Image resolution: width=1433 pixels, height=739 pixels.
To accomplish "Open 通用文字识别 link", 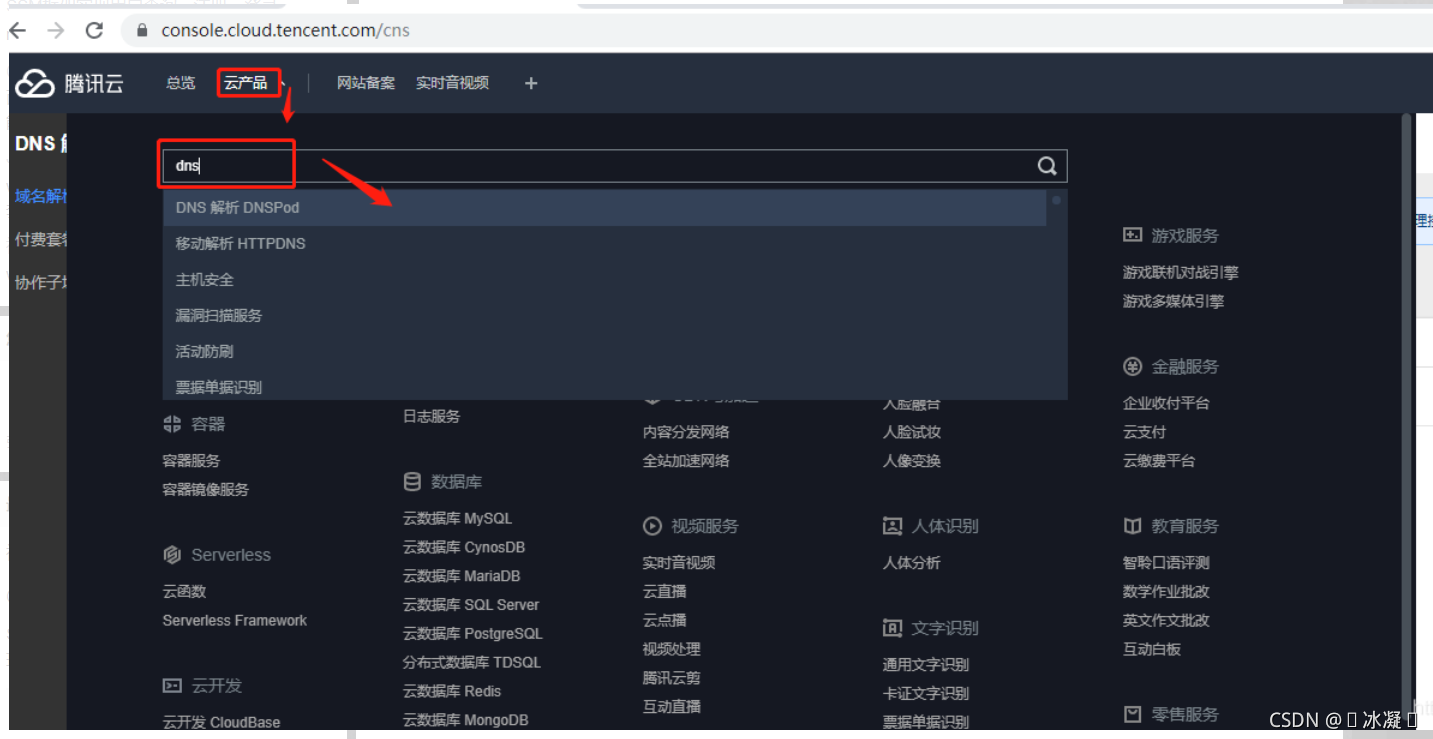I will click(x=926, y=665).
